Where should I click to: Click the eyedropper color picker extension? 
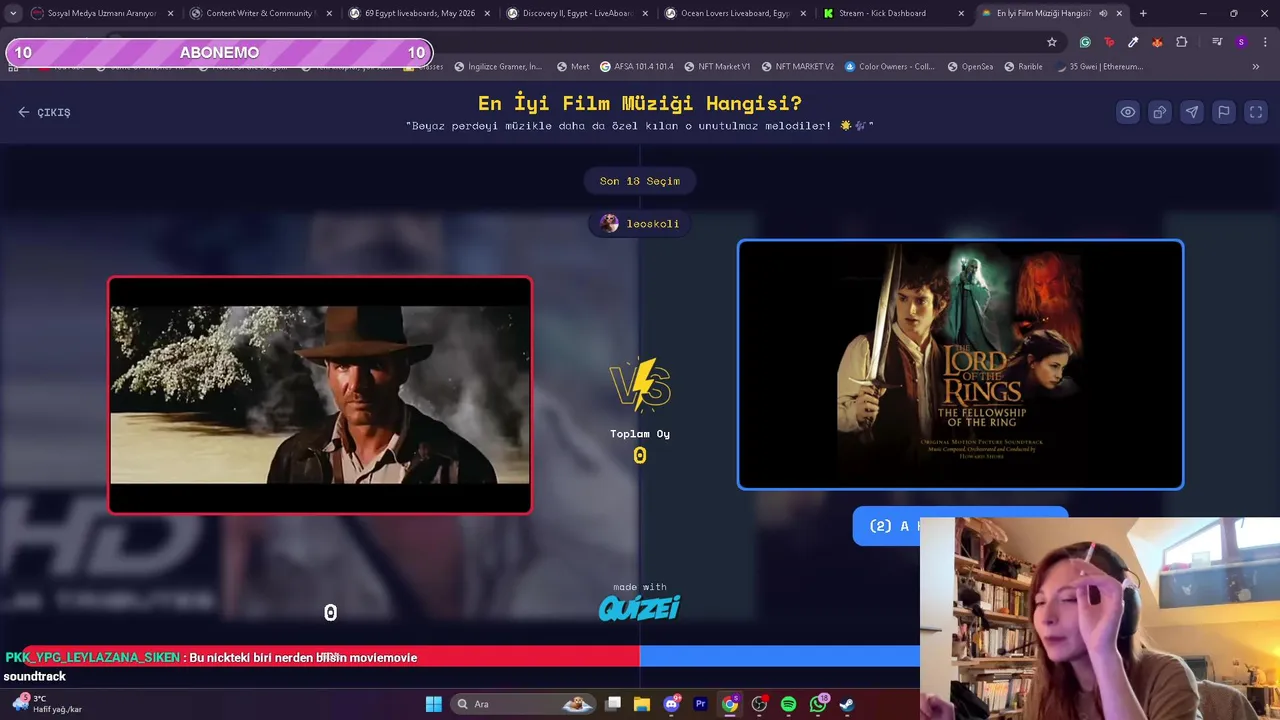(1133, 42)
